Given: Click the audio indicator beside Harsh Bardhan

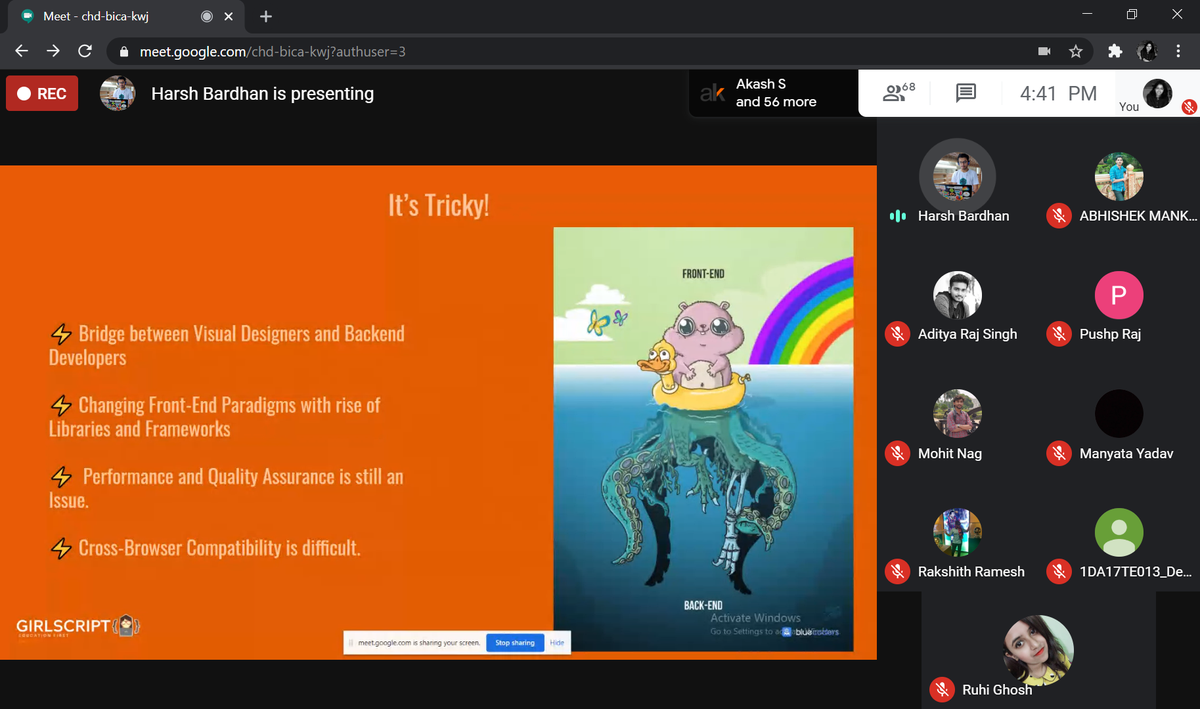Looking at the screenshot, I should click(898, 216).
